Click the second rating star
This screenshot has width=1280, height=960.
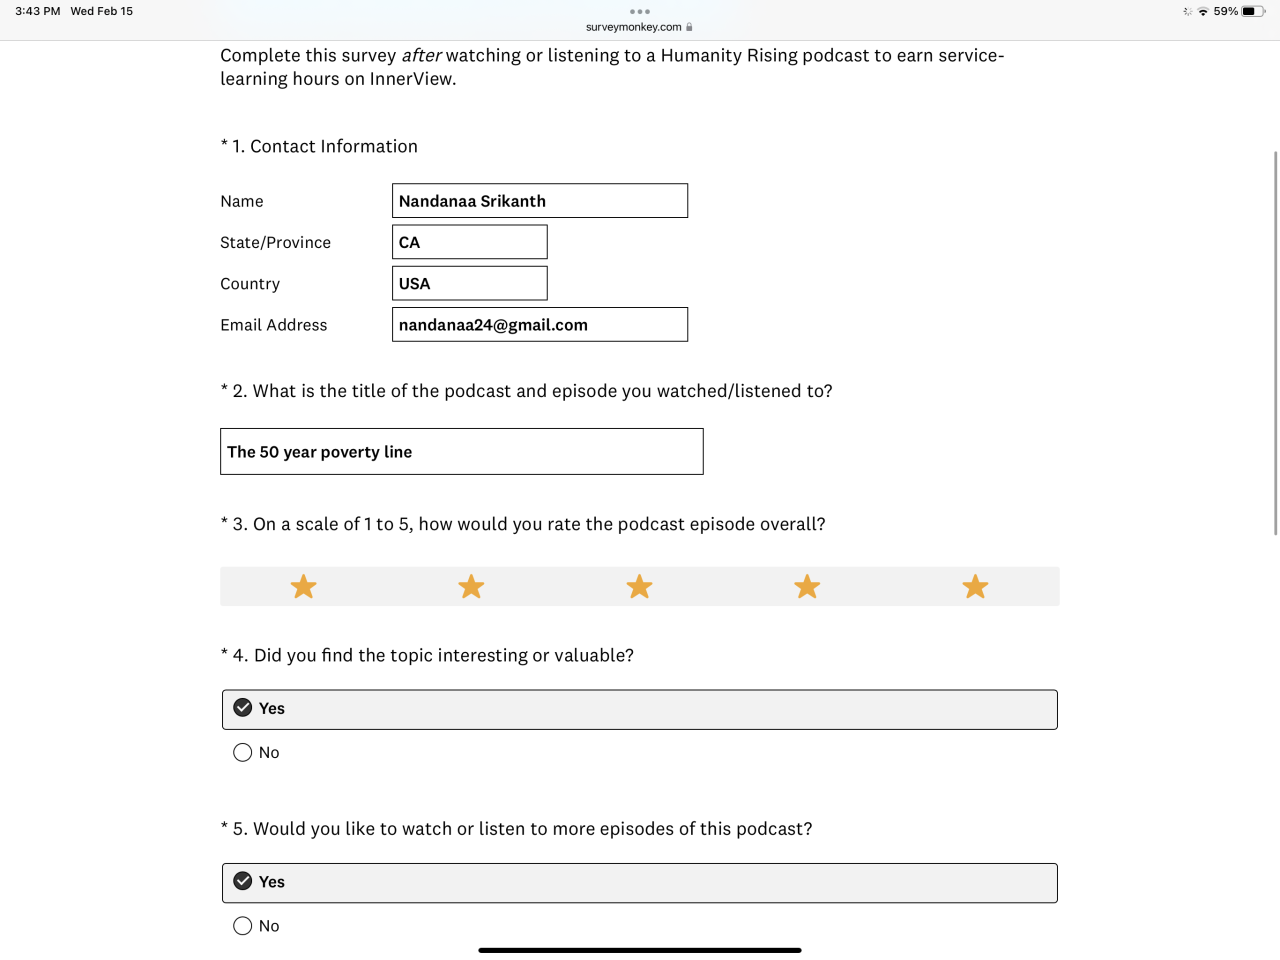click(471, 587)
